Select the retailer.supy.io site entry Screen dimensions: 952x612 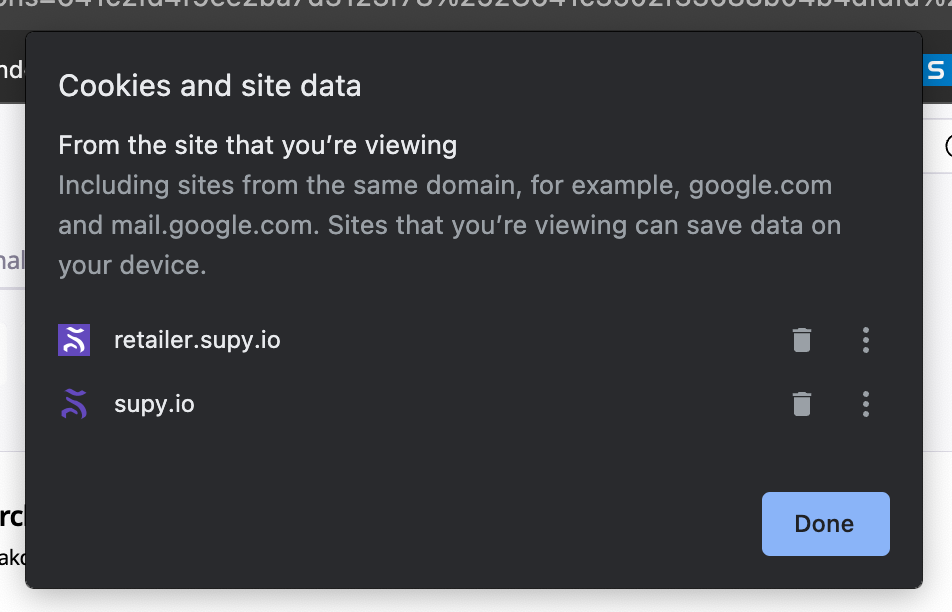(x=197, y=341)
